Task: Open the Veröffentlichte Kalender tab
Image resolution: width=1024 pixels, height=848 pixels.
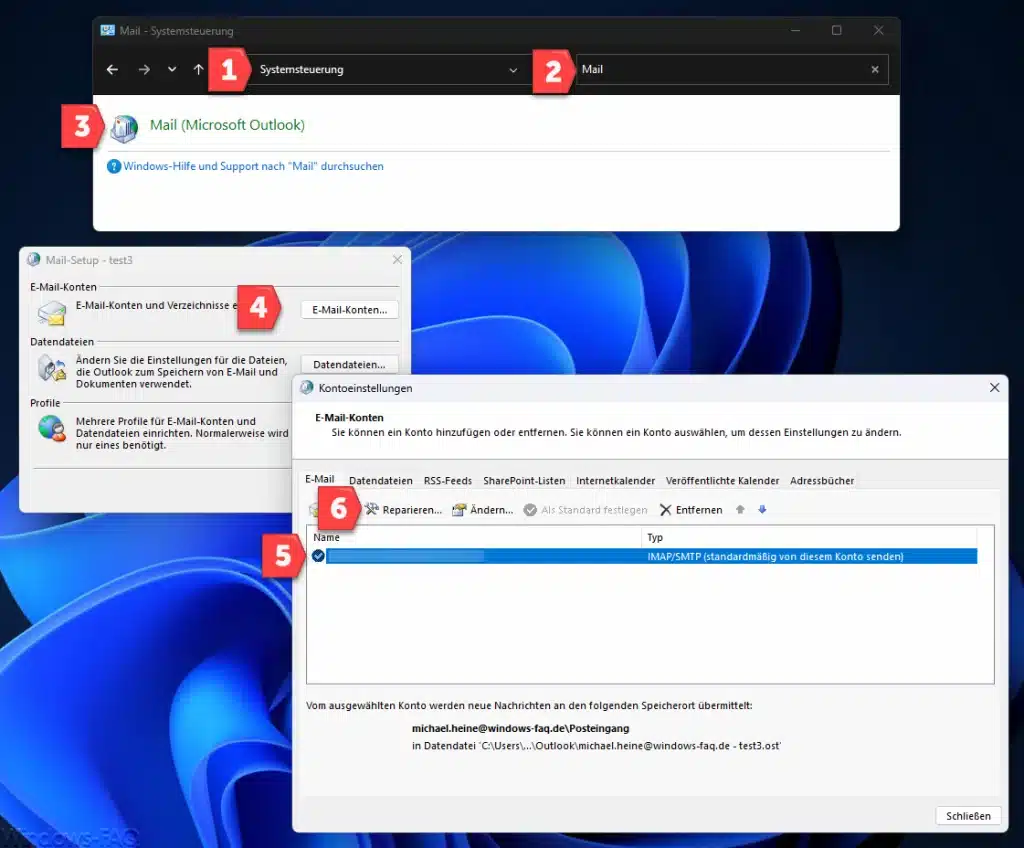Action: tap(722, 481)
